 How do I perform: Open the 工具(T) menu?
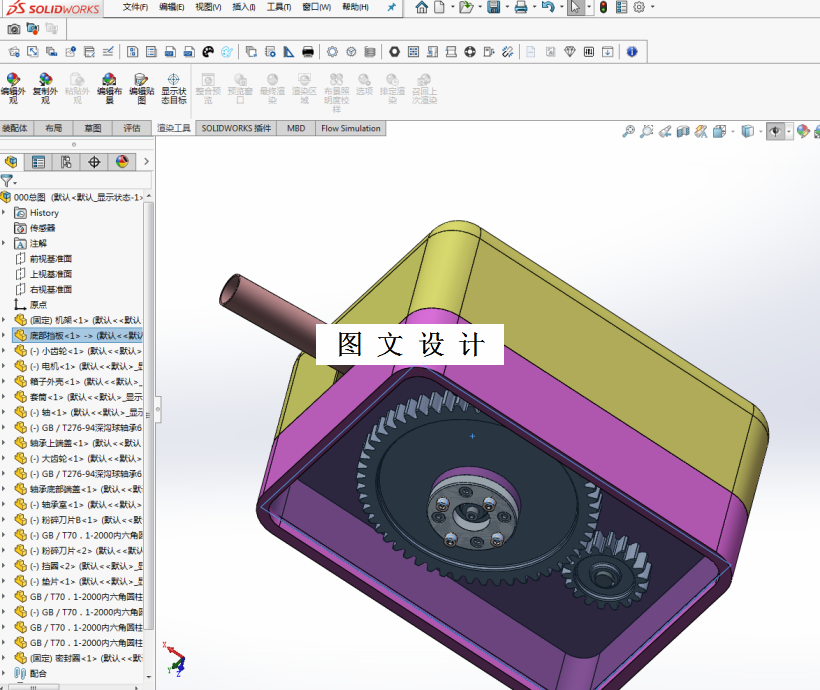[x=279, y=7]
